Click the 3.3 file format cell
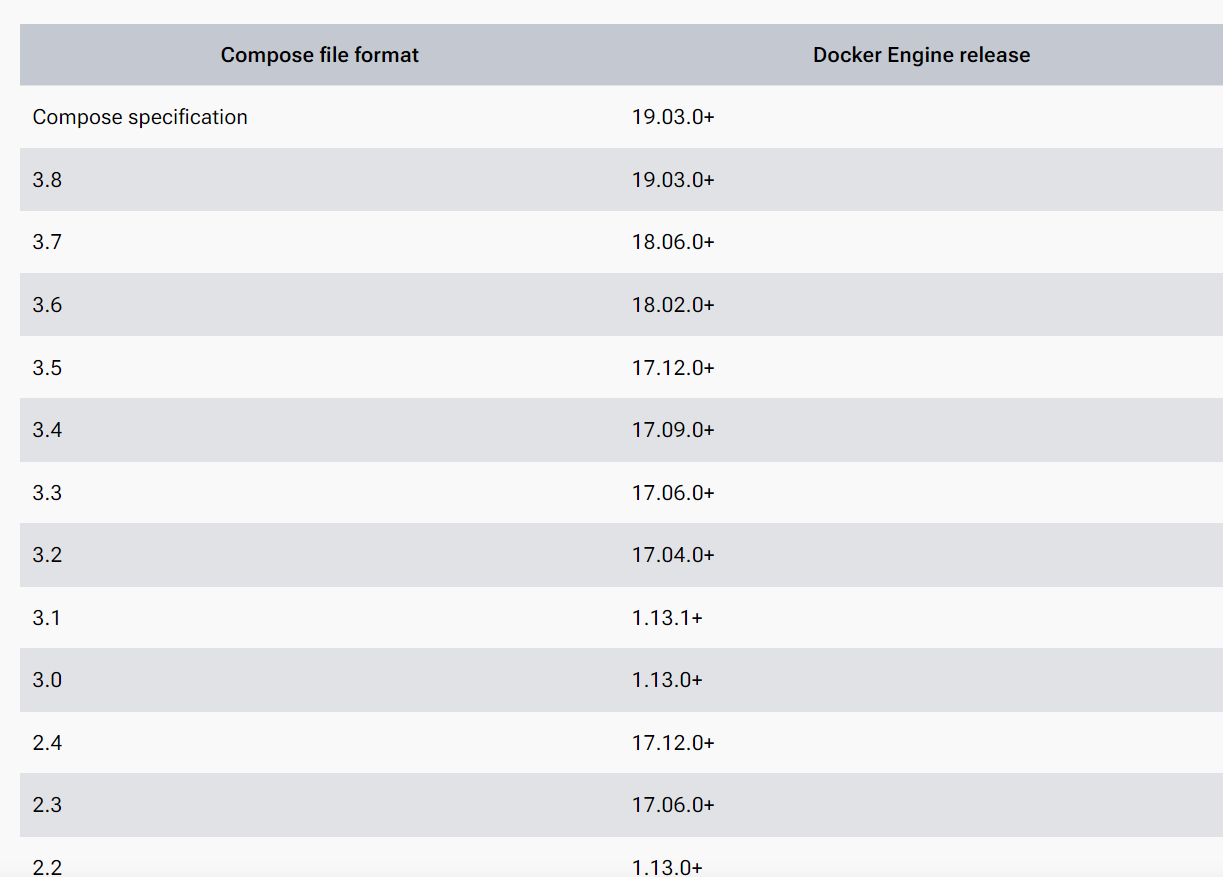The width and height of the screenshot is (1223, 877). point(320,492)
